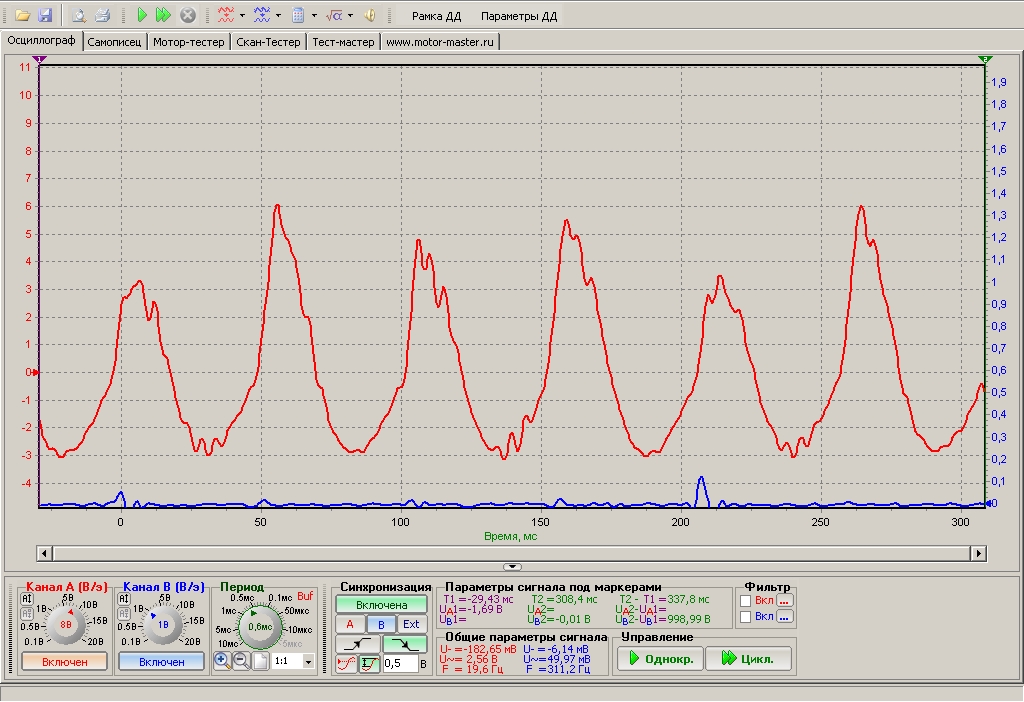Open the calculator tool icon
Image resolution: width=1024 pixels, height=702 pixels.
(298, 15)
